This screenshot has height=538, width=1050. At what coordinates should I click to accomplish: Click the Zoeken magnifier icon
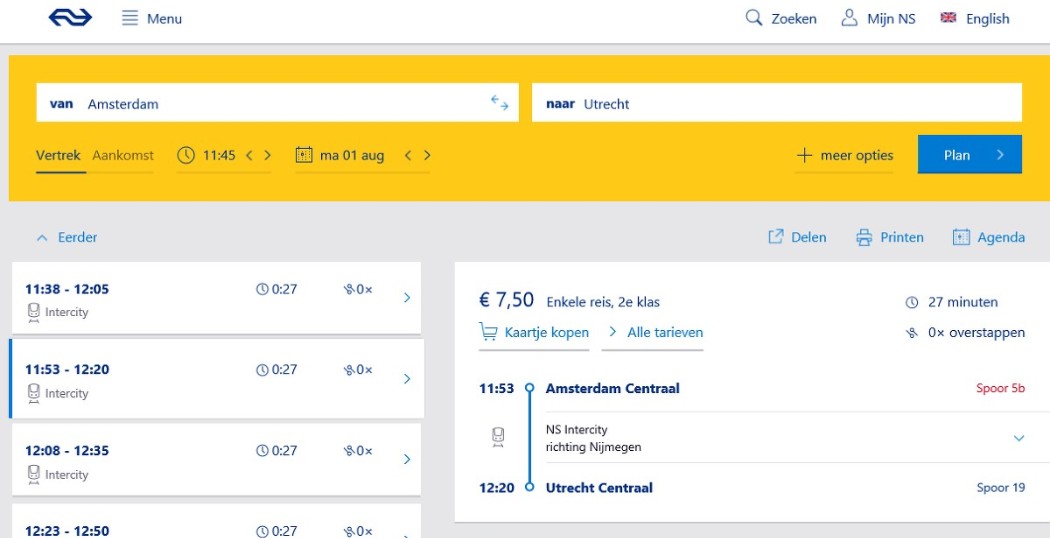(754, 18)
